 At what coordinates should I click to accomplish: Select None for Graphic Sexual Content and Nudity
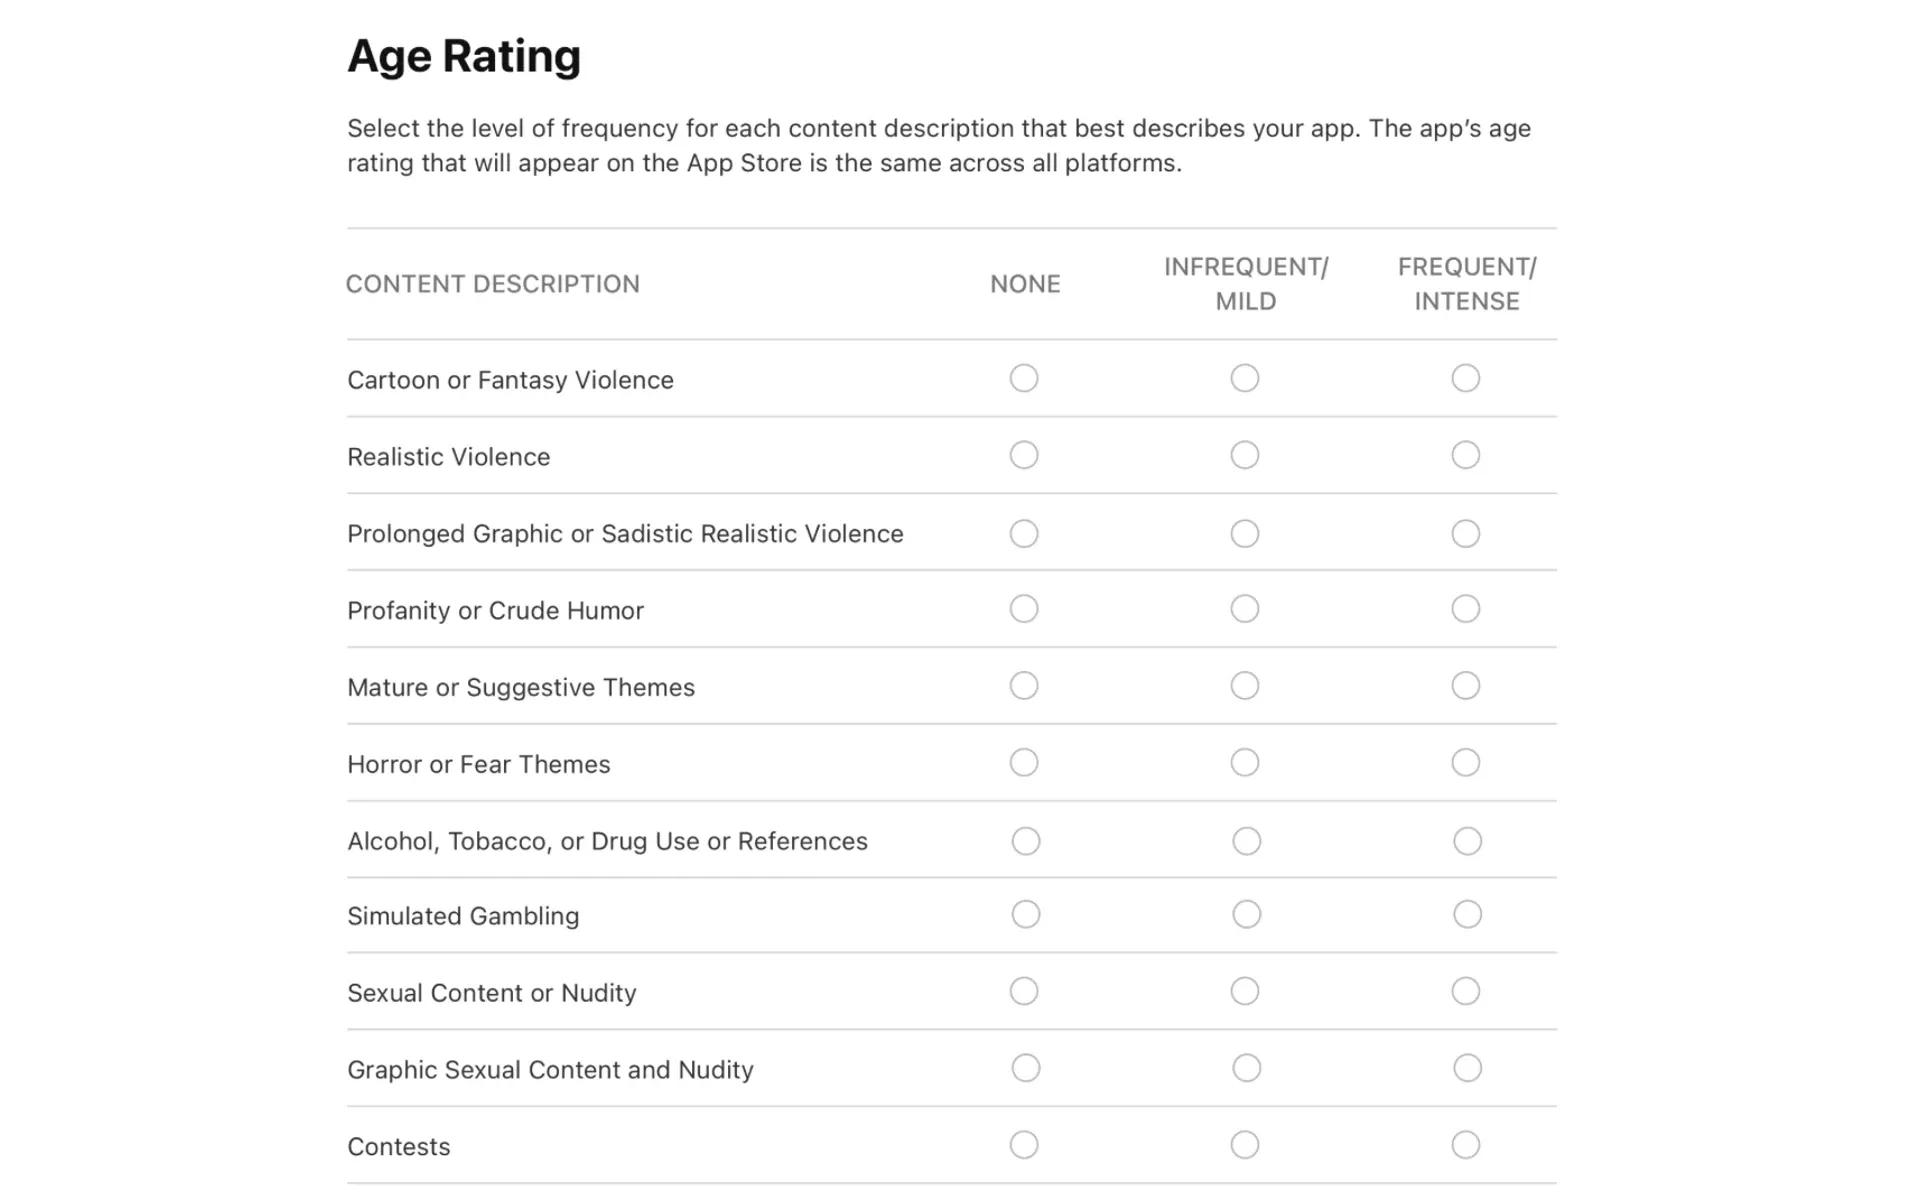[x=1024, y=1068]
